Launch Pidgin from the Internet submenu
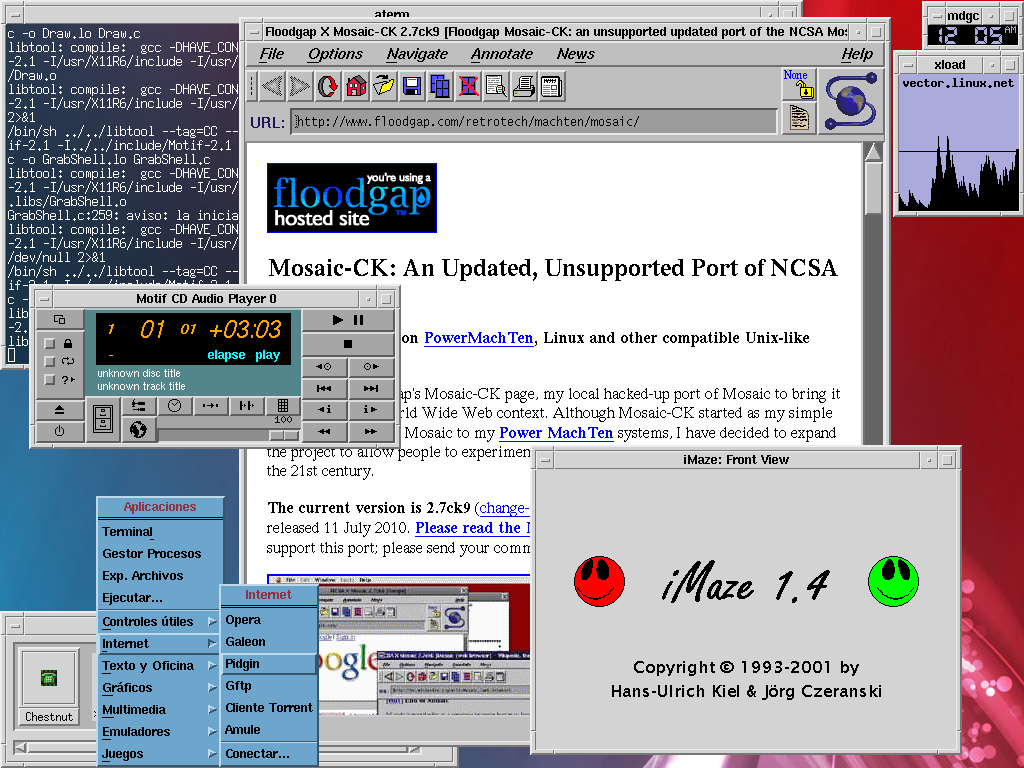Screen dimensions: 1024x768 pos(268,664)
